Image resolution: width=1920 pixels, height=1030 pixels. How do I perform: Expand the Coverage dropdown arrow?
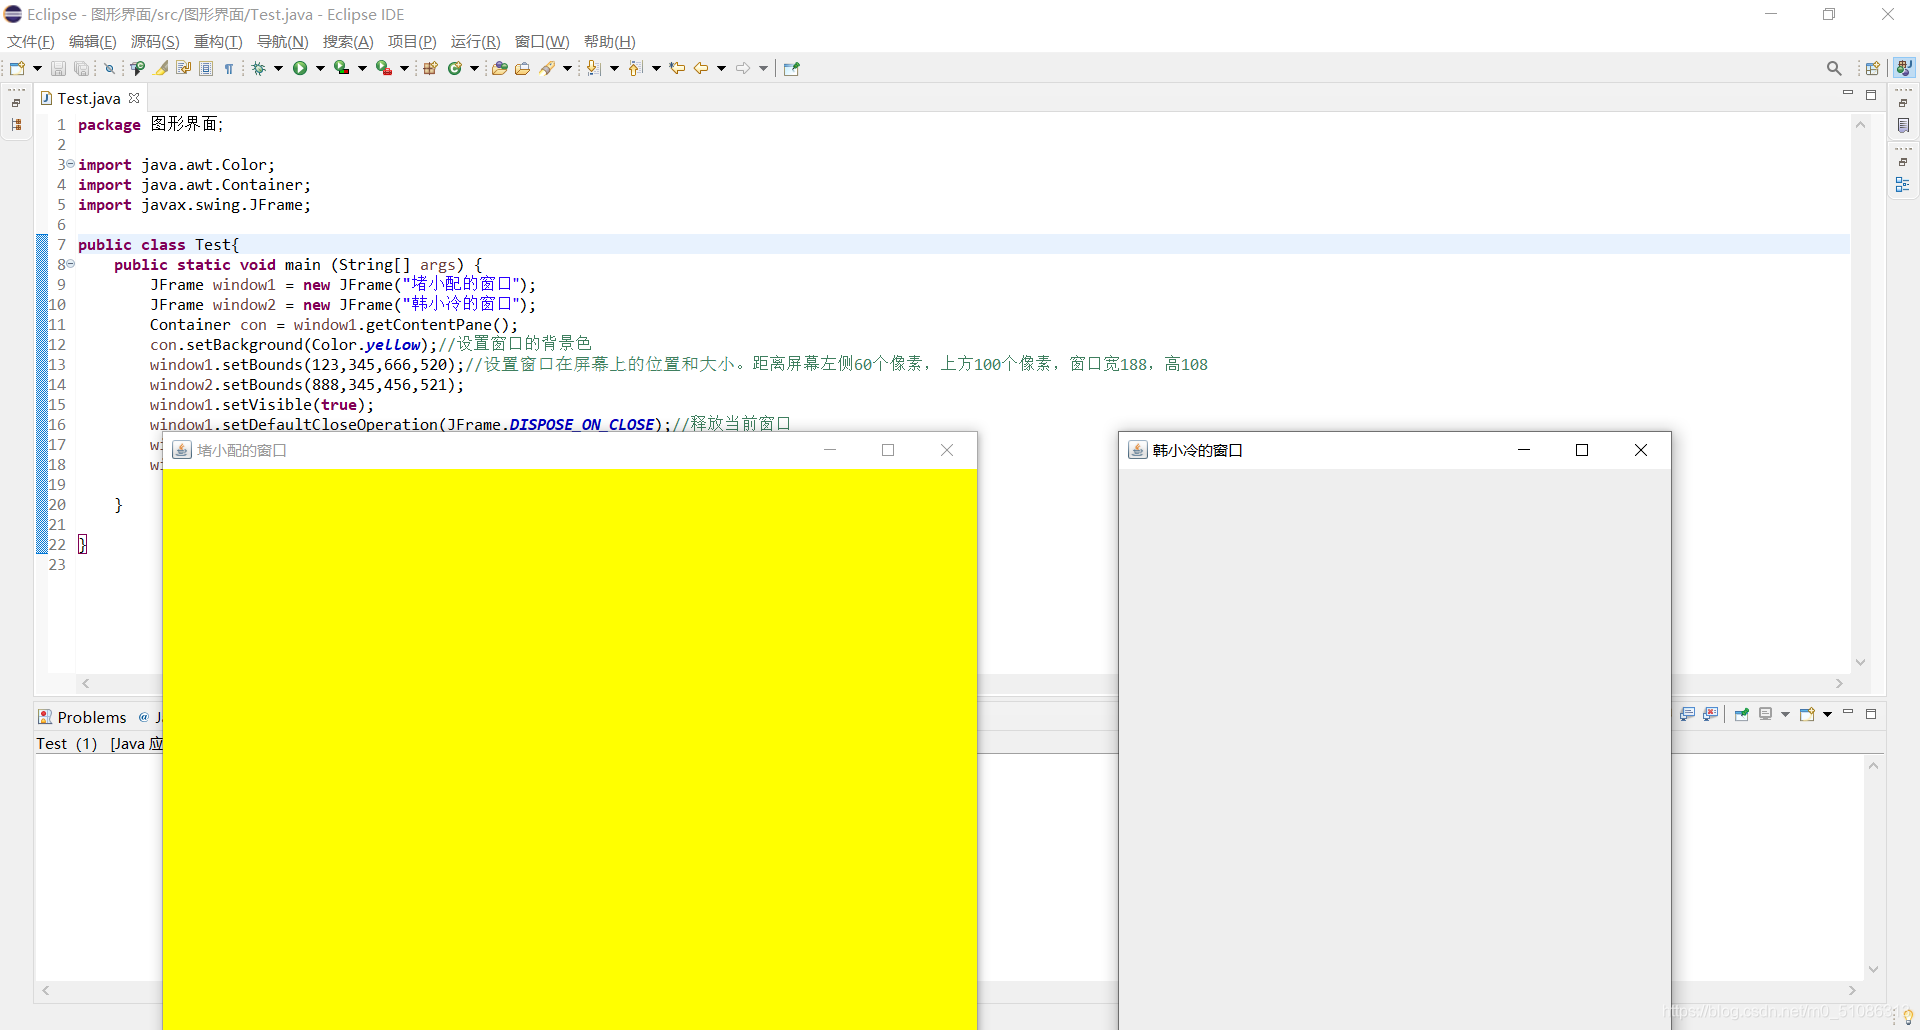point(362,68)
